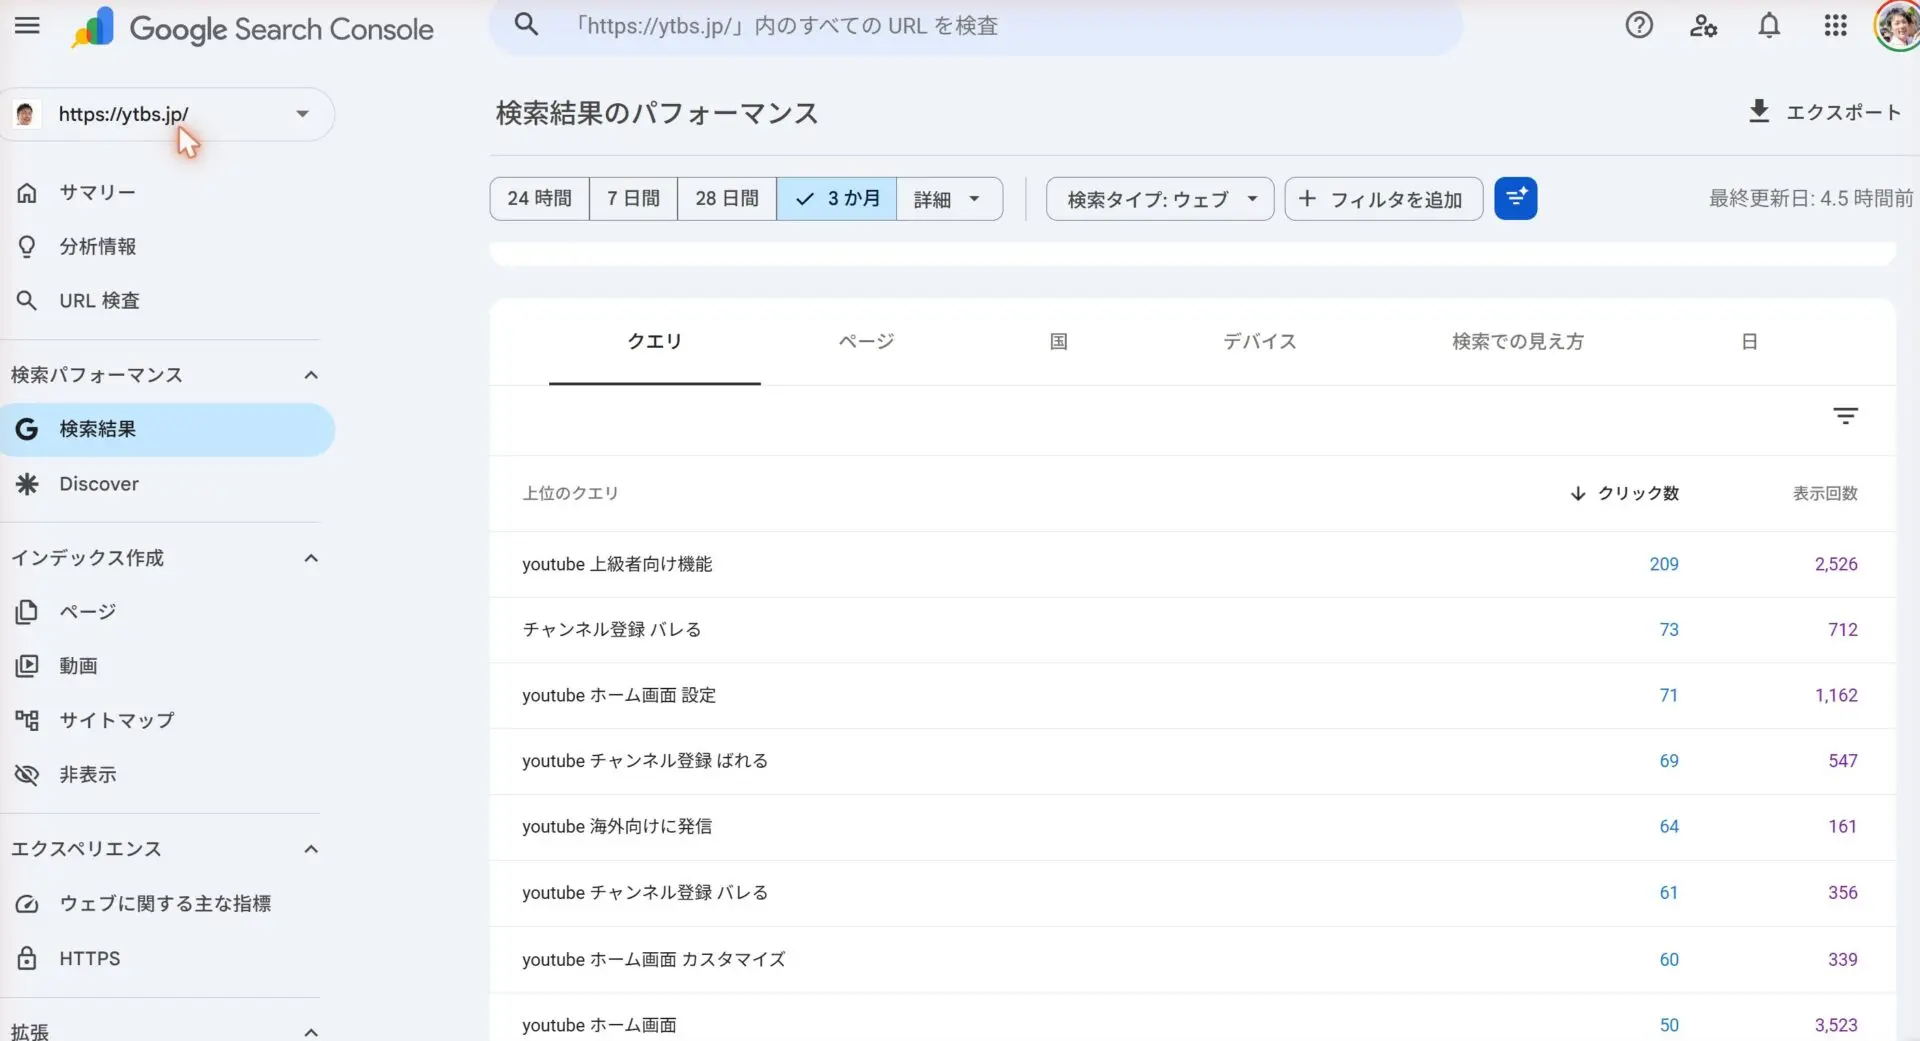Click the video pages icon

click(27, 665)
